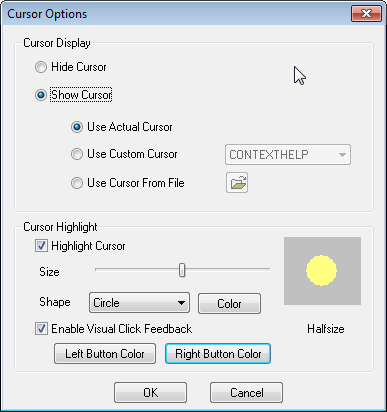Choose Use Cursor From File
This screenshot has width=387, height=412.
pyautogui.click(x=77, y=183)
